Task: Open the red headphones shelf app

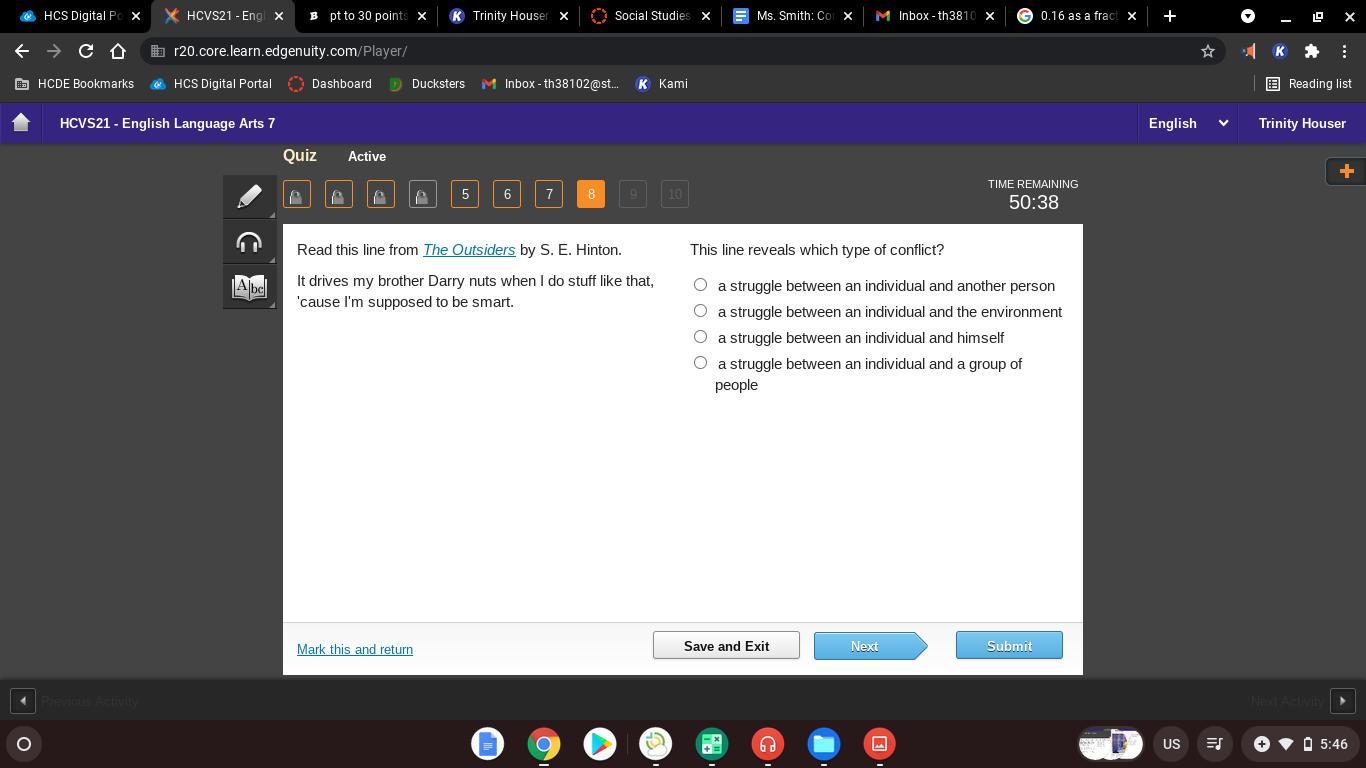Action: click(x=768, y=744)
